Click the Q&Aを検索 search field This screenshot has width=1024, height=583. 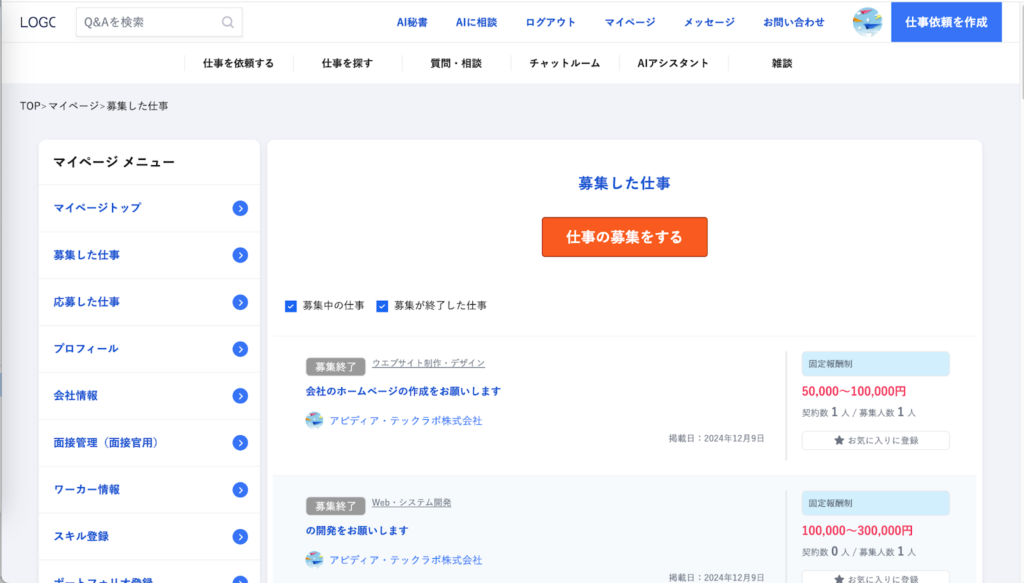pos(148,22)
